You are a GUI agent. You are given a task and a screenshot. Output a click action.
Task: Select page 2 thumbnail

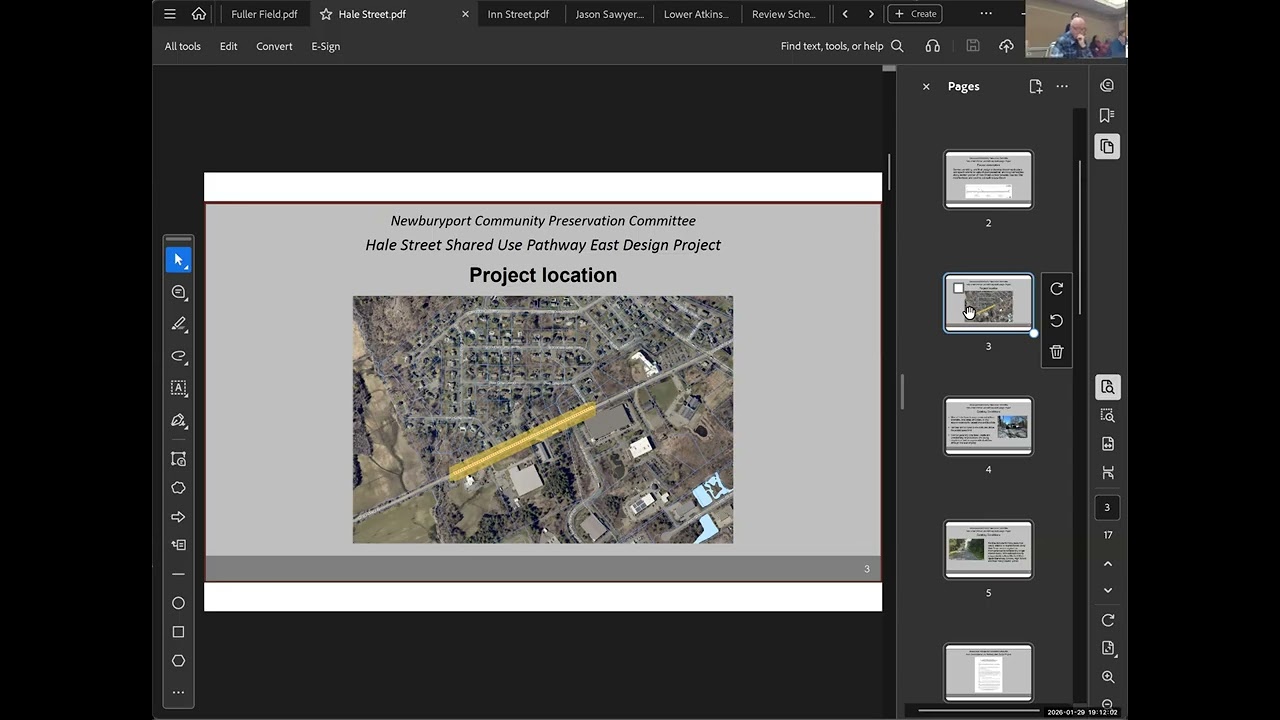coord(988,180)
